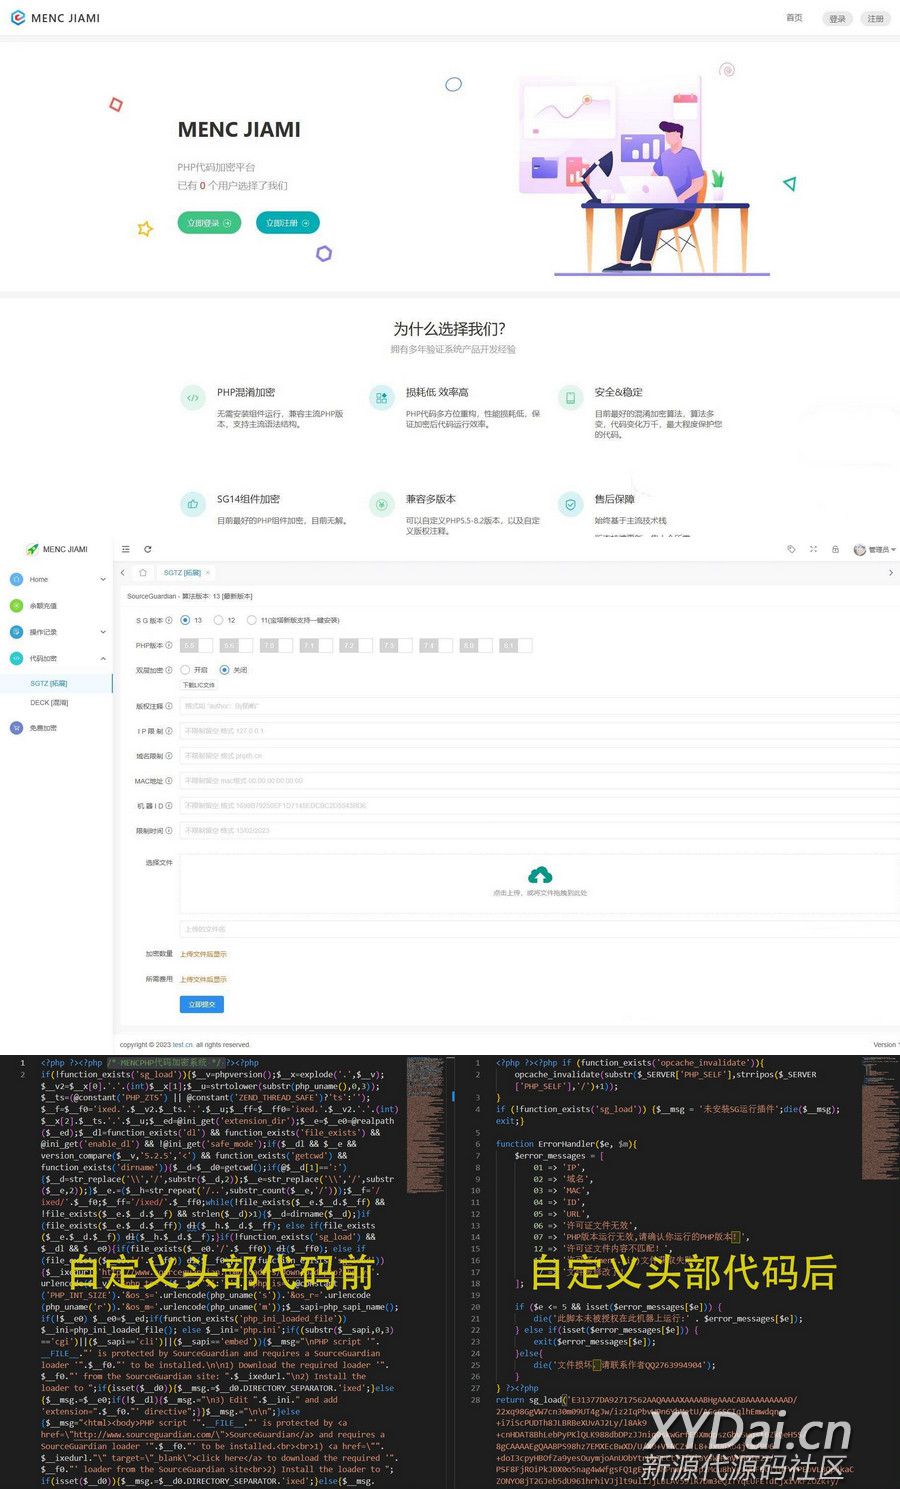
Task: Click the refresh icon in admin toolbar
Action: (148, 549)
